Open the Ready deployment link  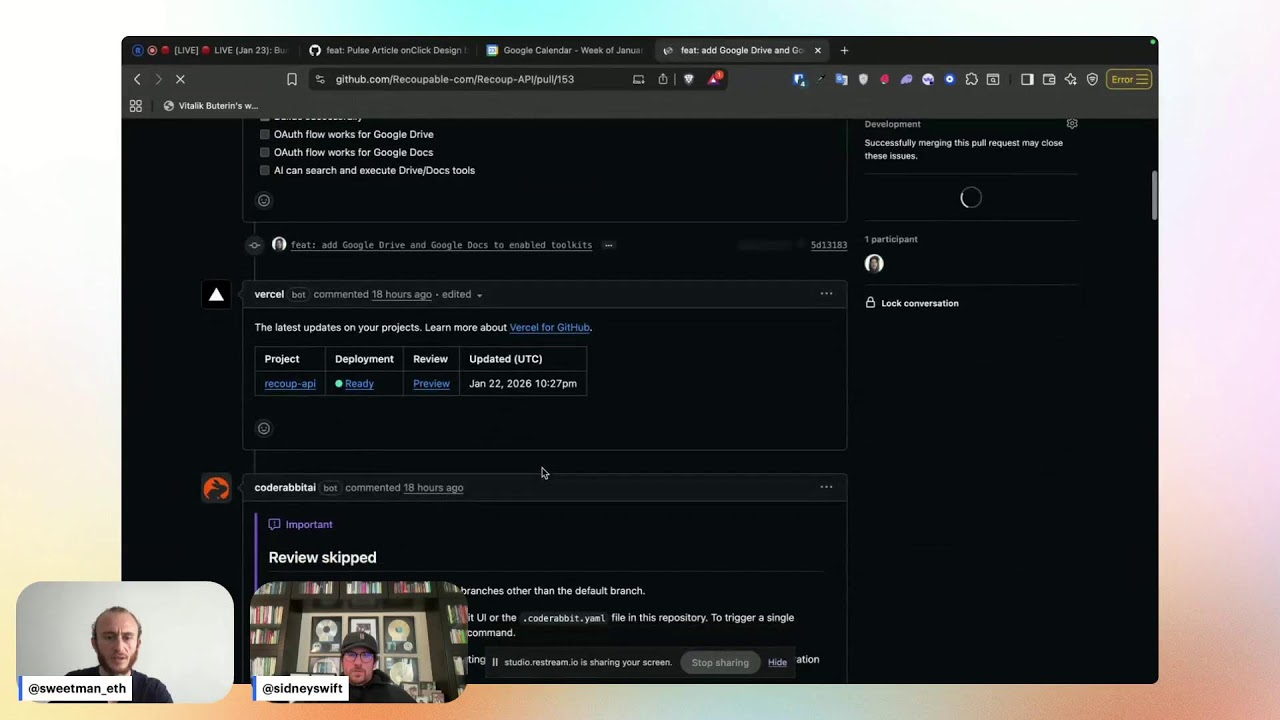pos(359,384)
